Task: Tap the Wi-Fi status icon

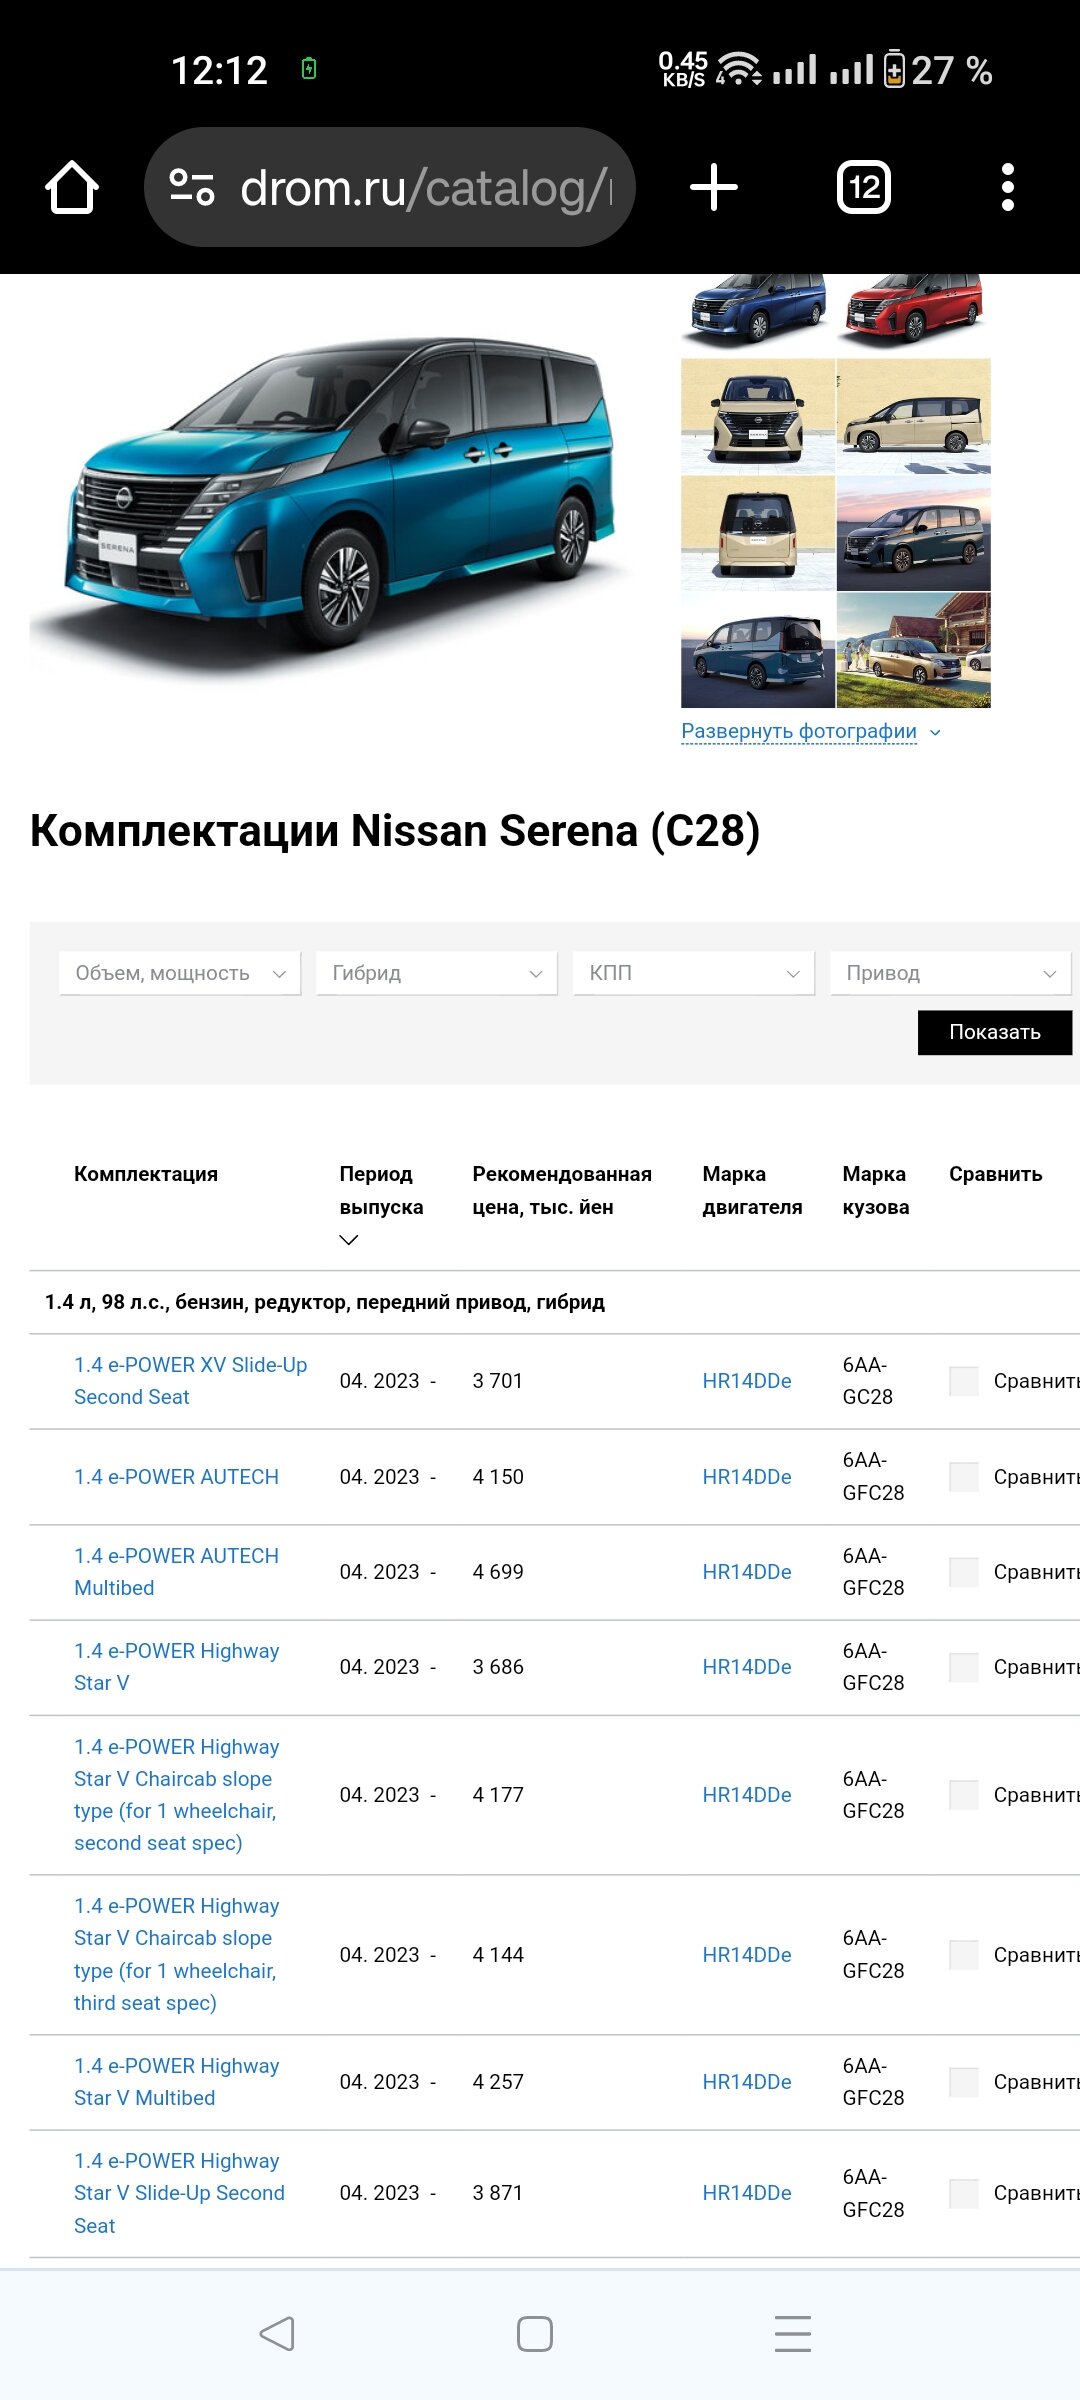Action: click(740, 68)
